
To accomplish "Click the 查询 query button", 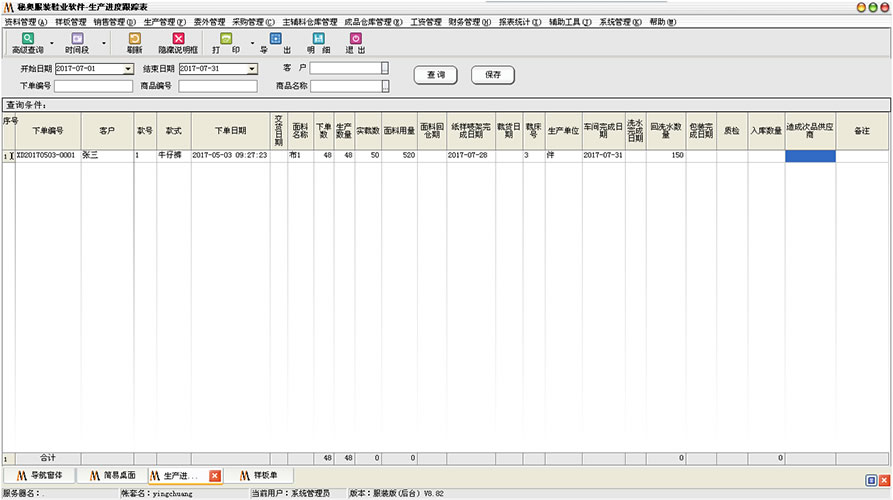I will click(435, 74).
